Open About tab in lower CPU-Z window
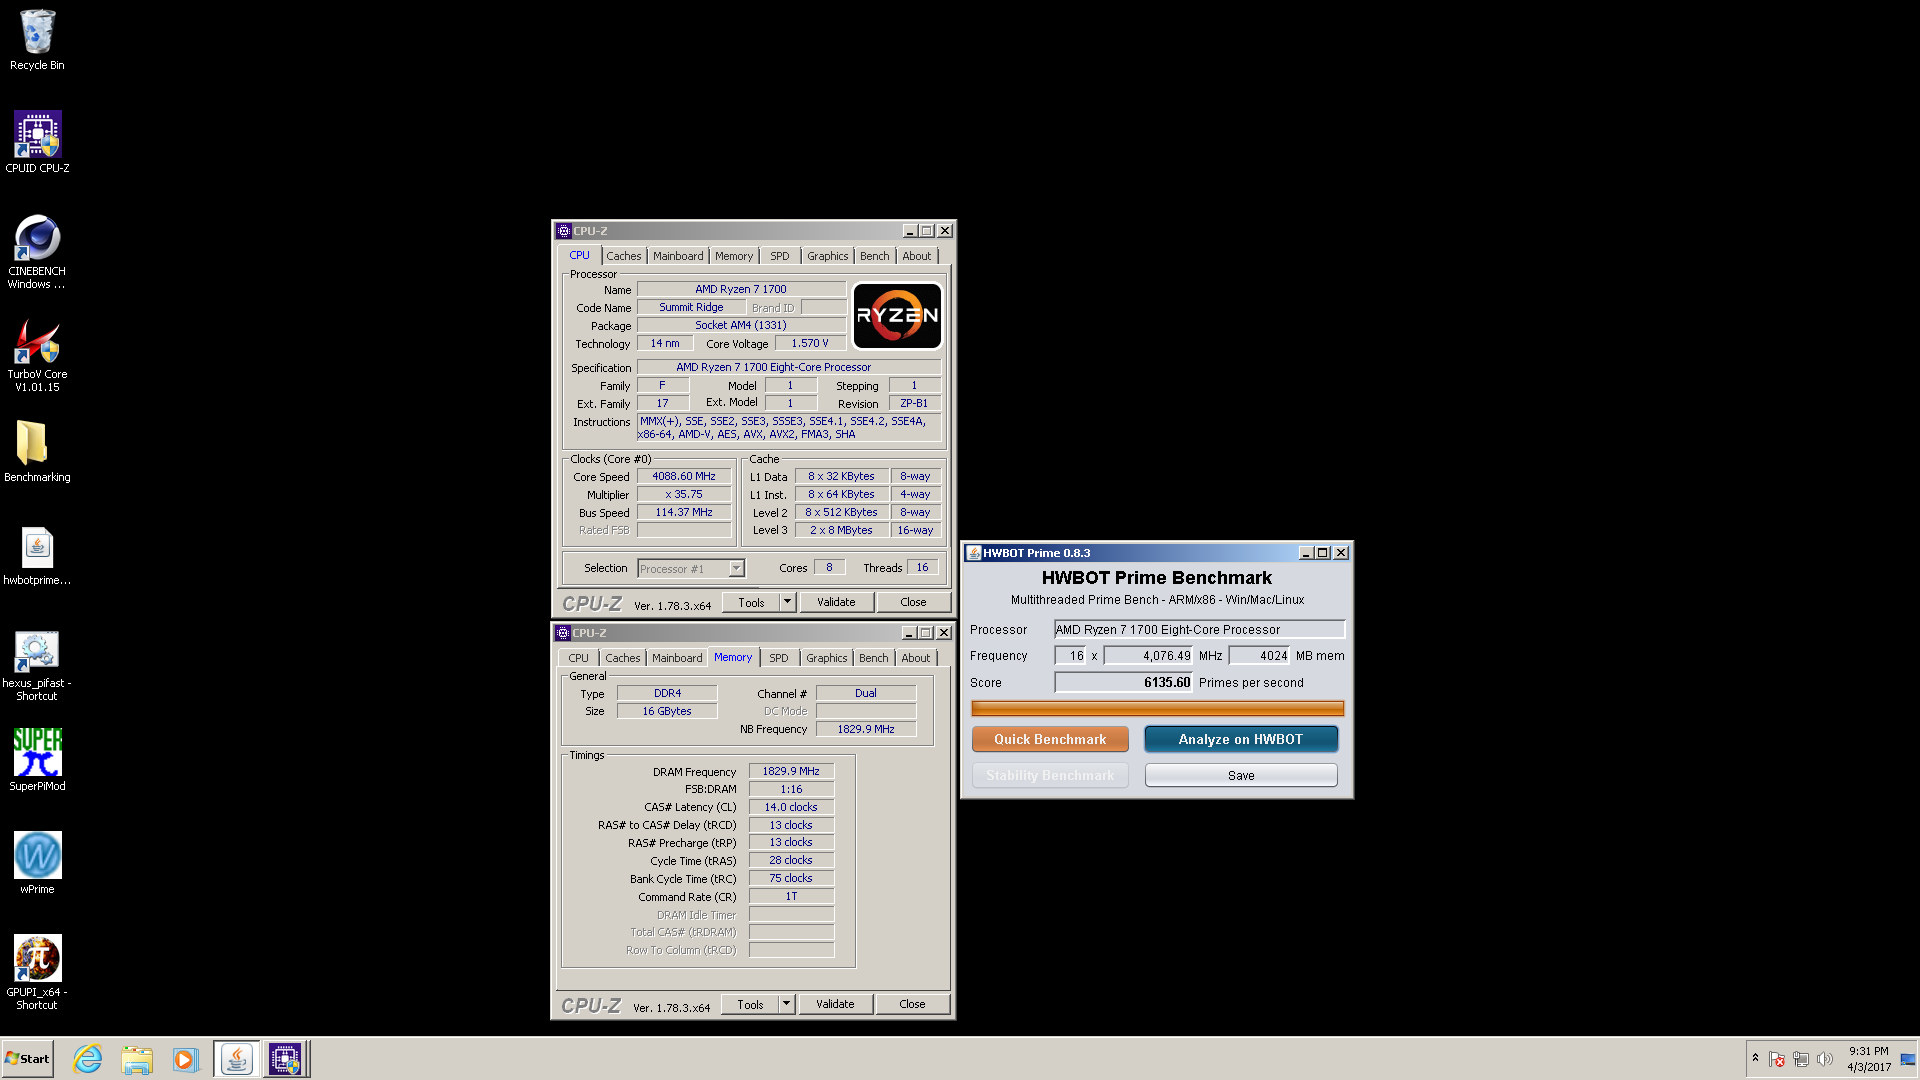Image resolution: width=1920 pixels, height=1080 pixels. tap(916, 658)
